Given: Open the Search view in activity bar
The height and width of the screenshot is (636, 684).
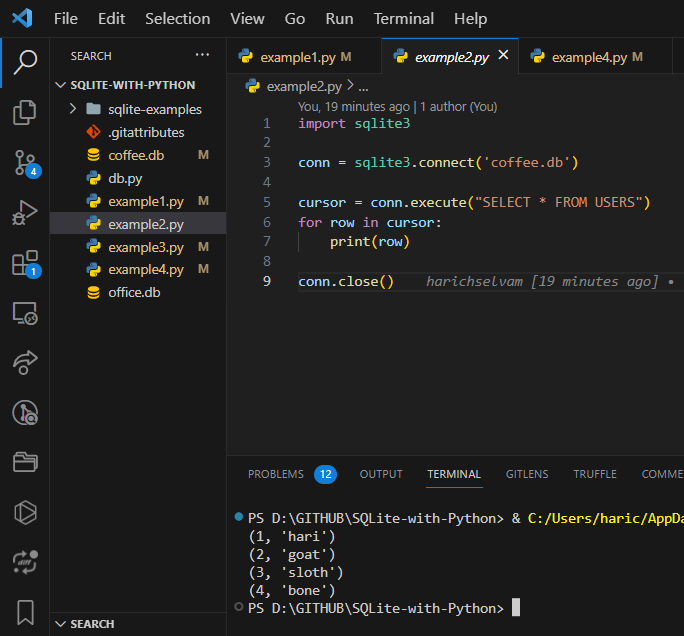Looking at the screenshot, I should 25,63.
